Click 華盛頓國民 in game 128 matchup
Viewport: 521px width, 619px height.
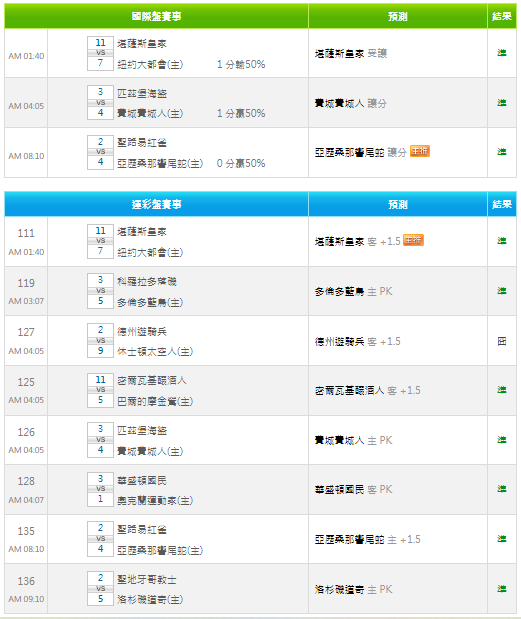pyautogui.click(x=142, y=480)
